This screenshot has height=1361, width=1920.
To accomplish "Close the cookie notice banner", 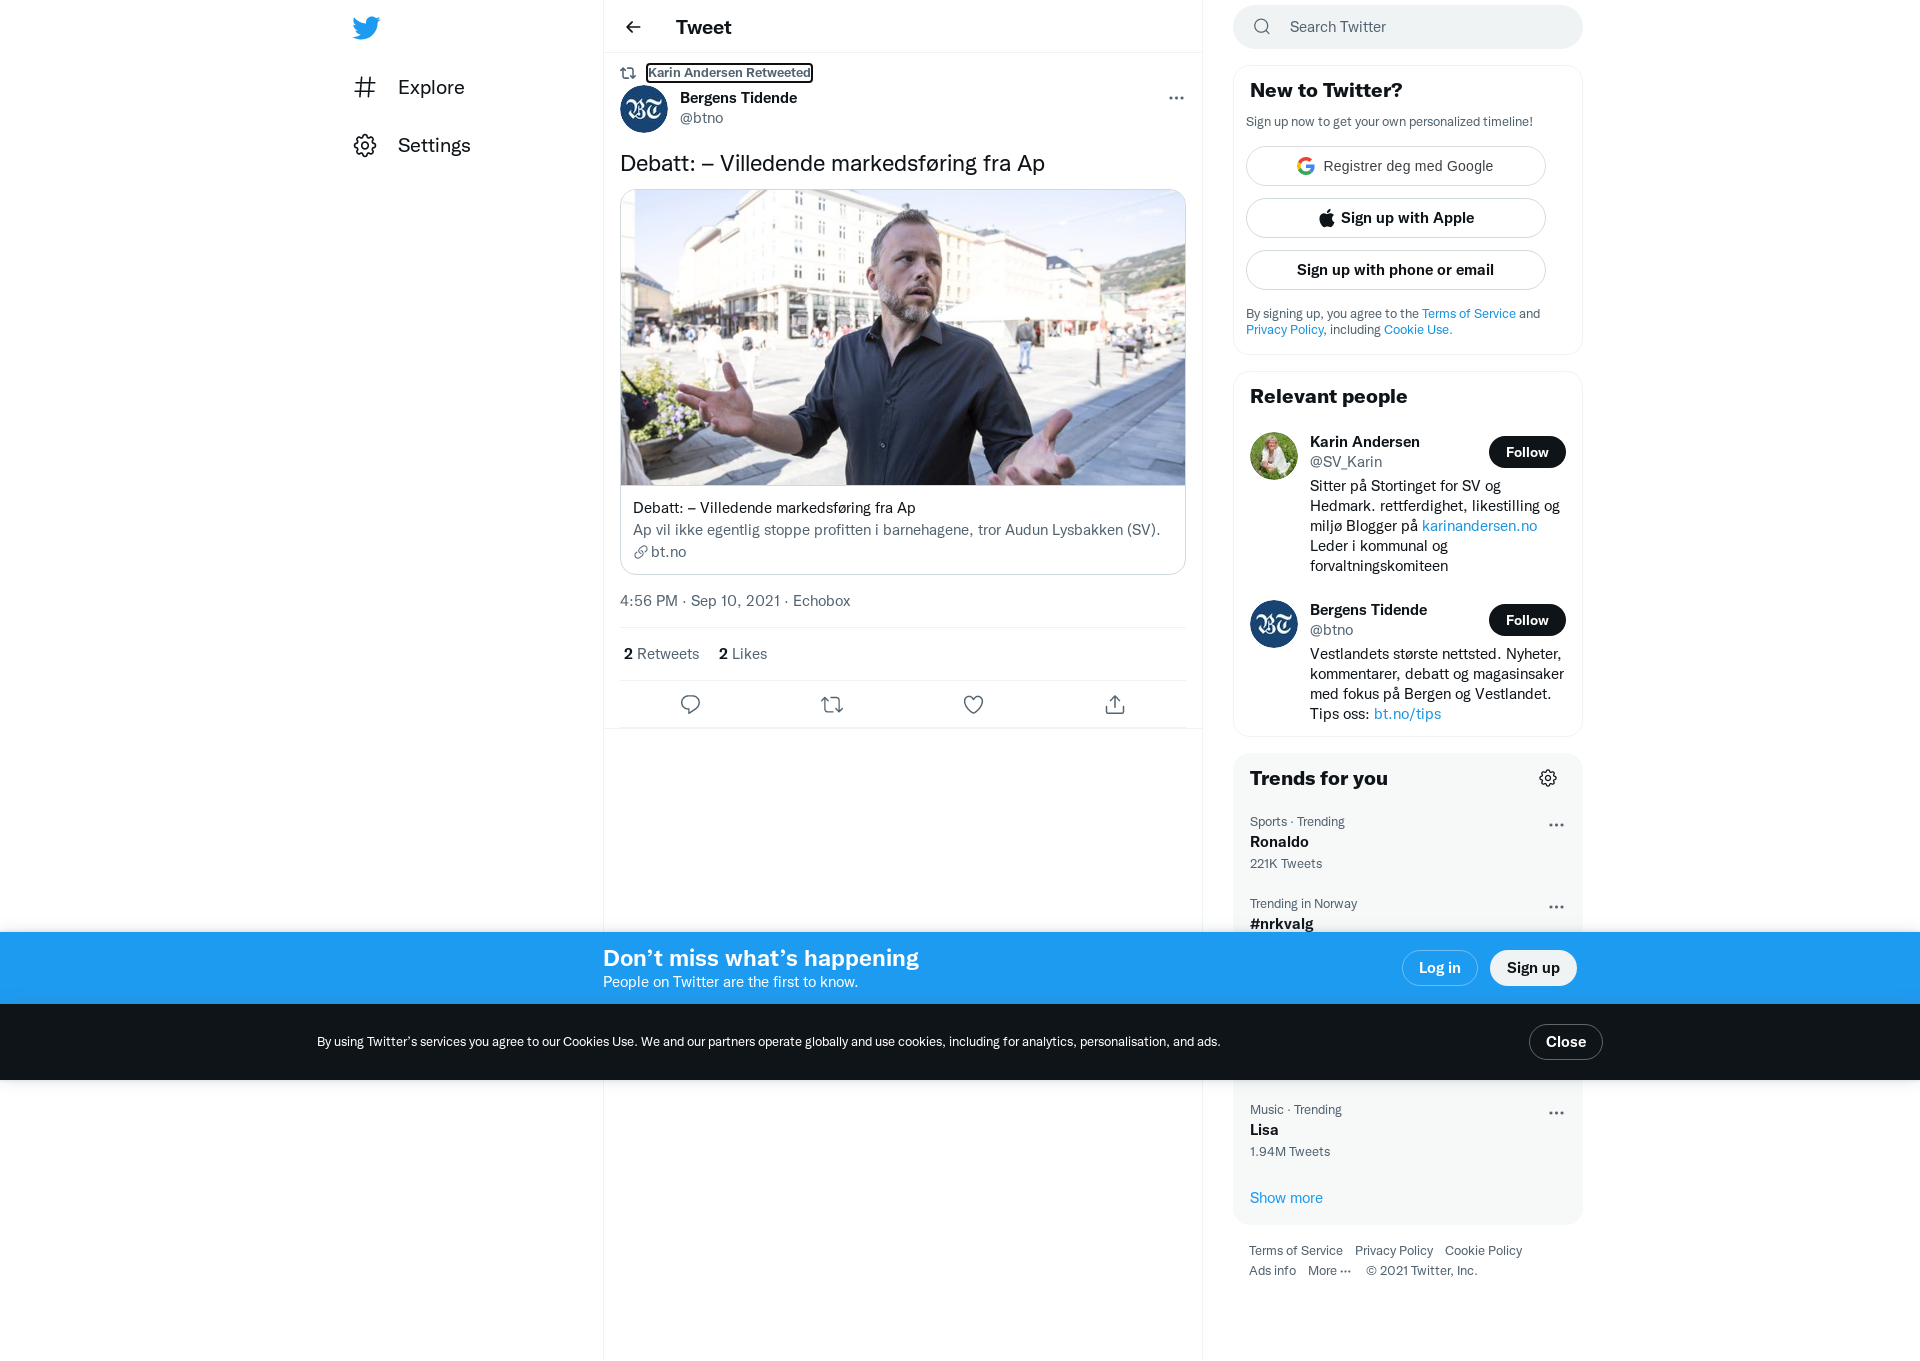I will pyautogui.click(x=1566, y=1042).
